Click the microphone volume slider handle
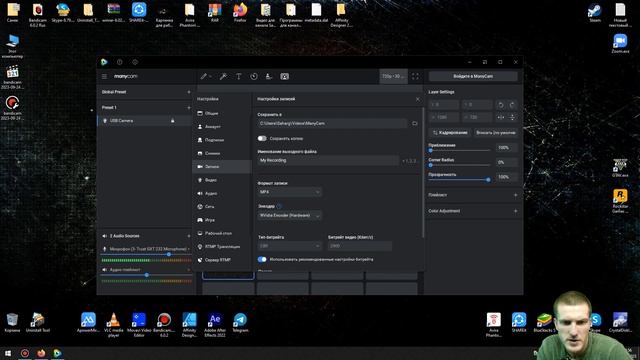This screenshot has width=640, height=360. (x=169, y=254)
